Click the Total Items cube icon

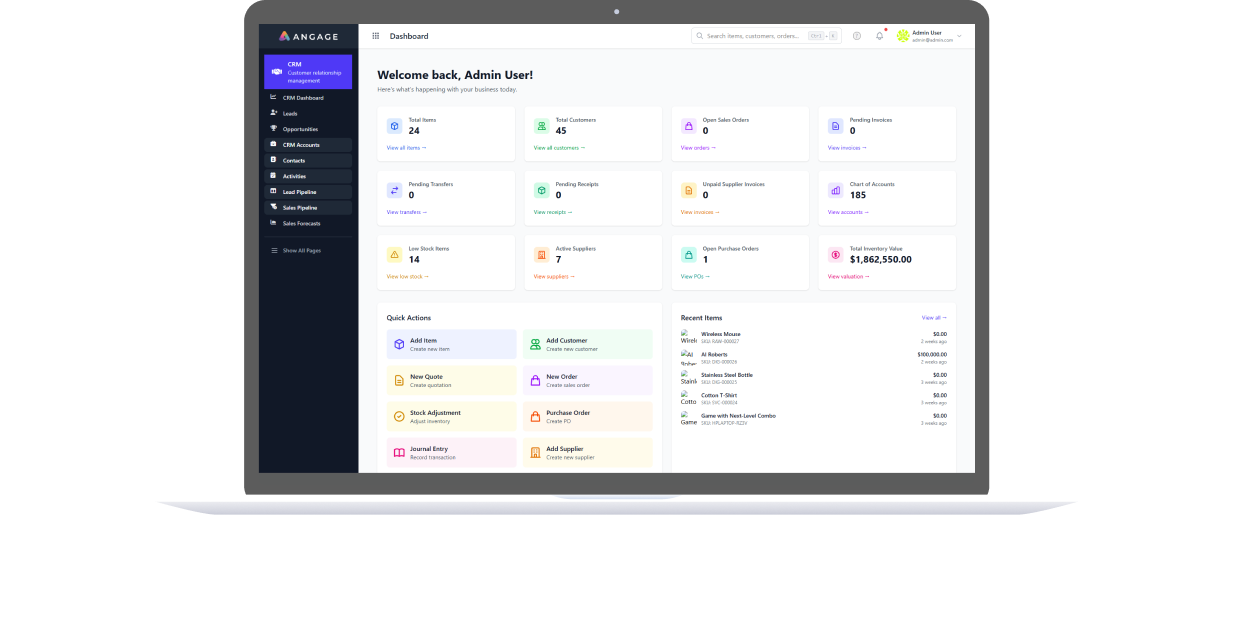coord(394,126)
